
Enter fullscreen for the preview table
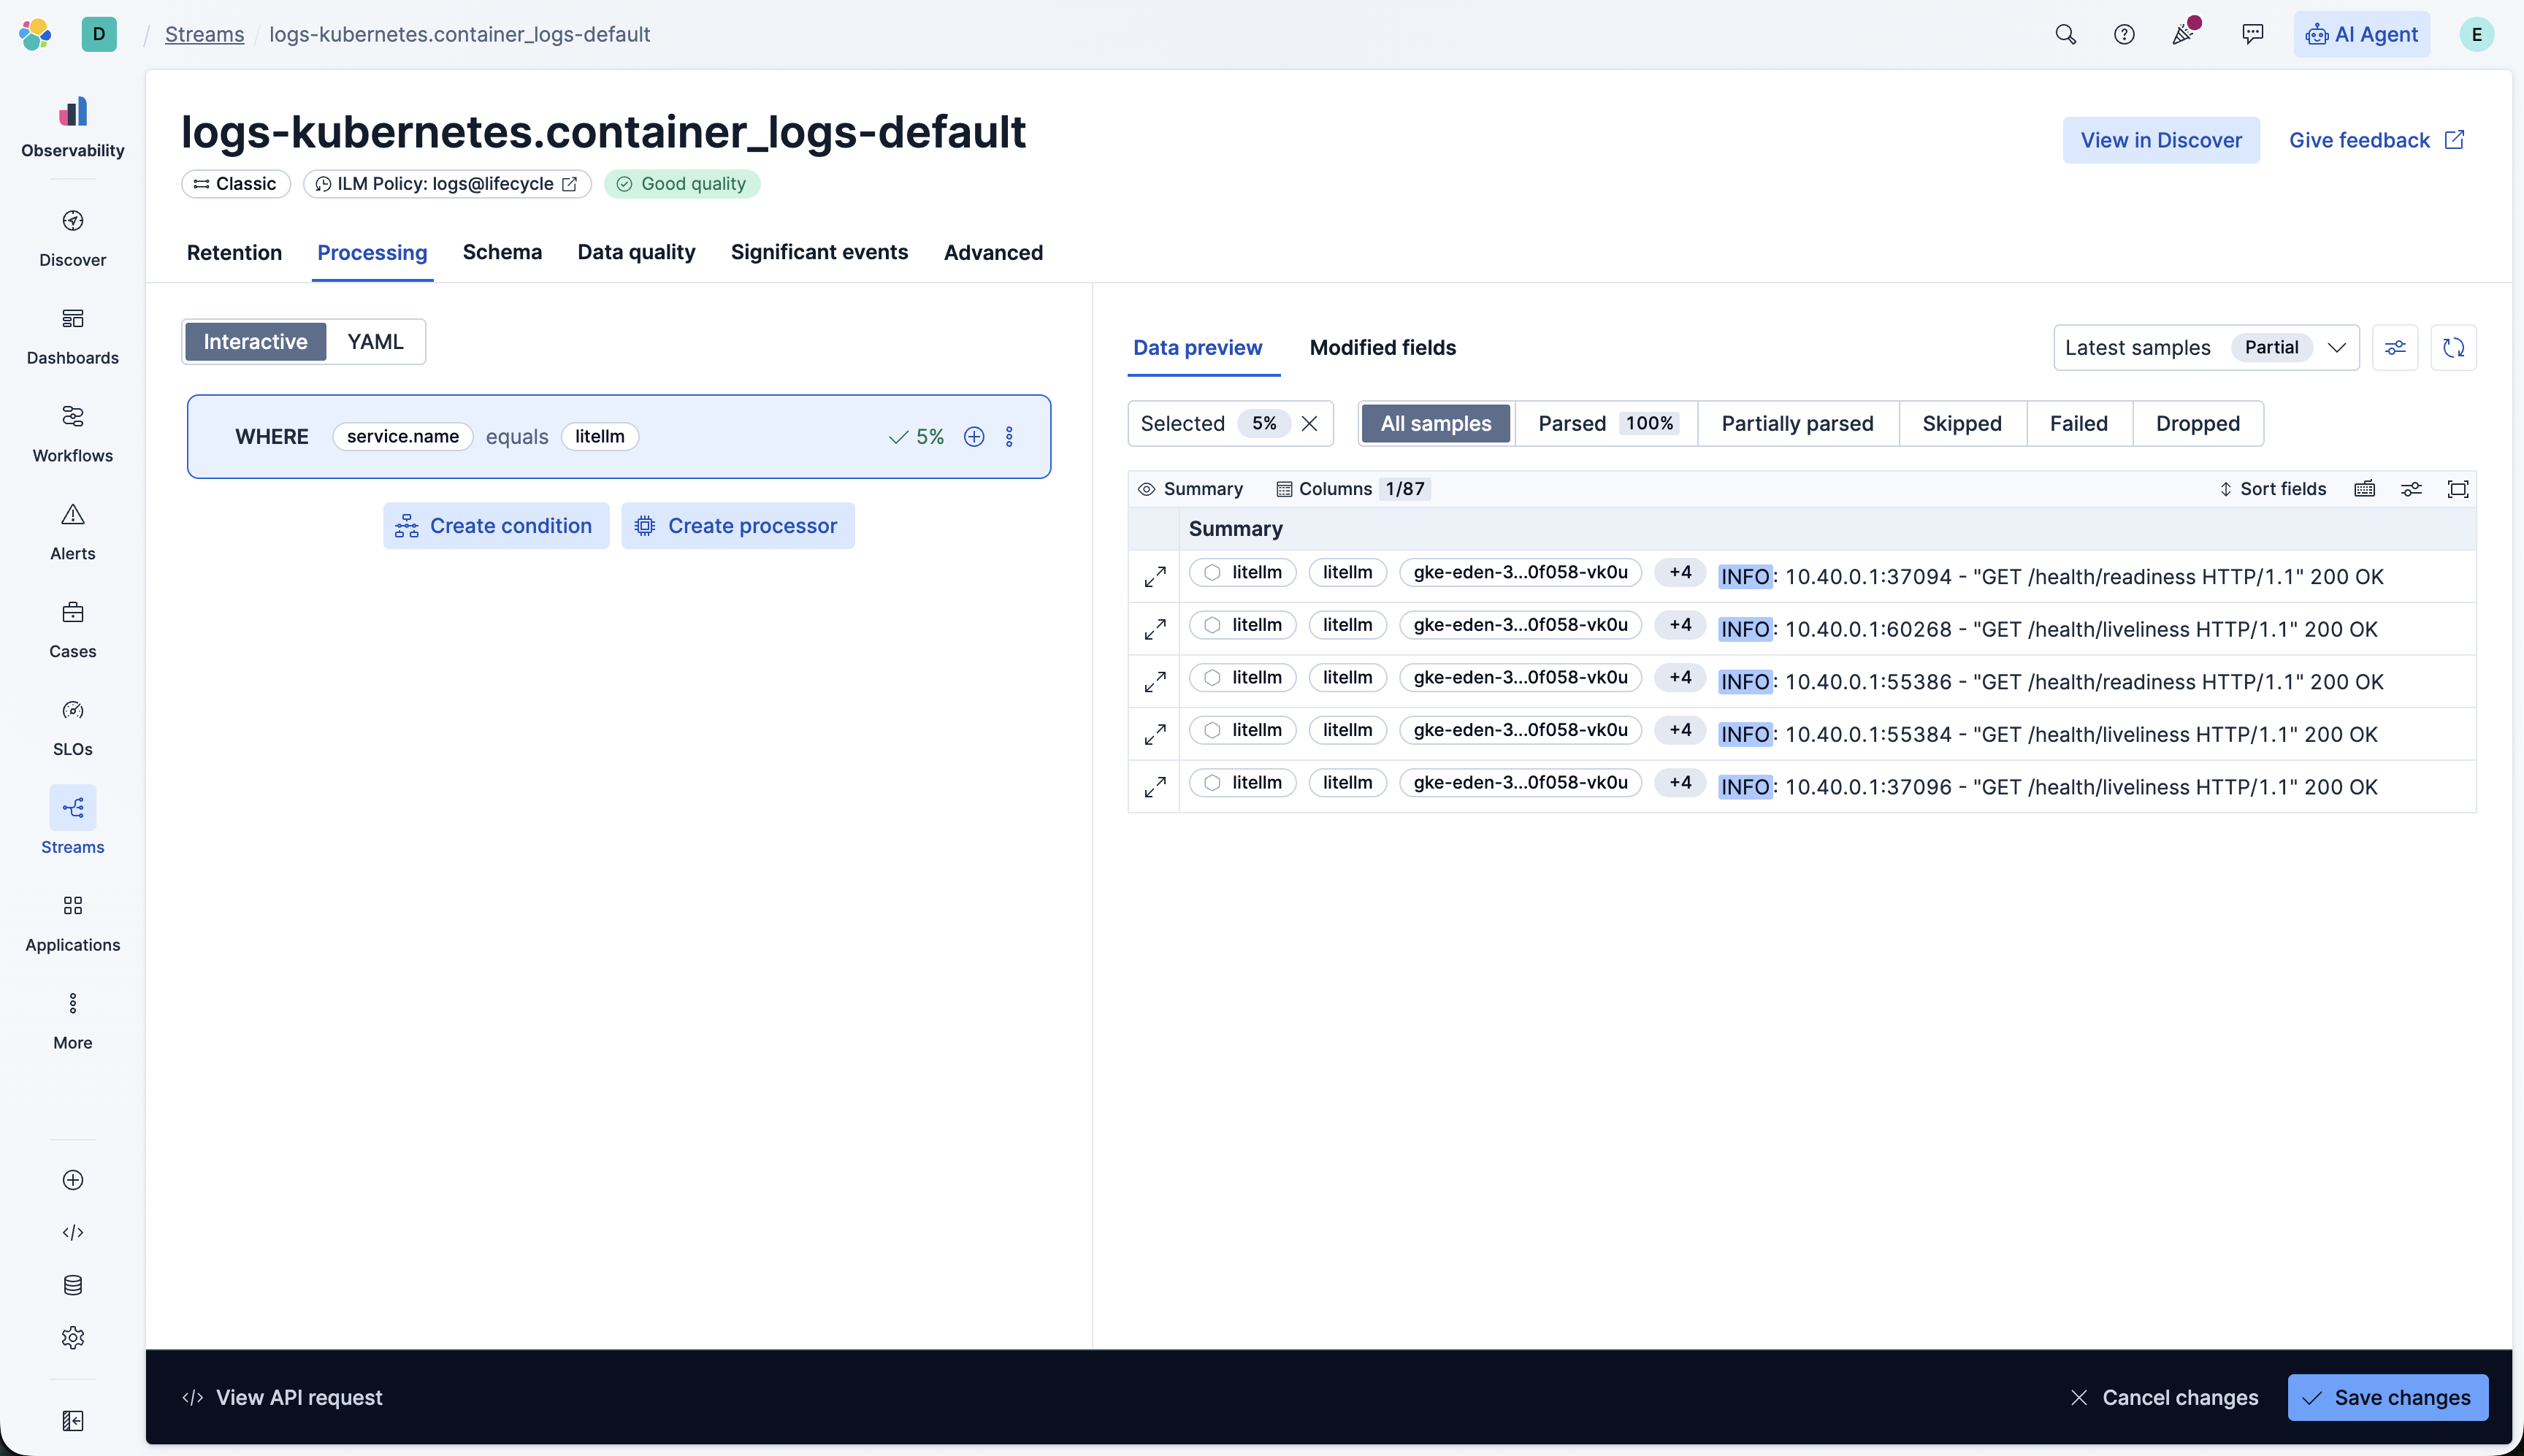tap(2457, 489)
